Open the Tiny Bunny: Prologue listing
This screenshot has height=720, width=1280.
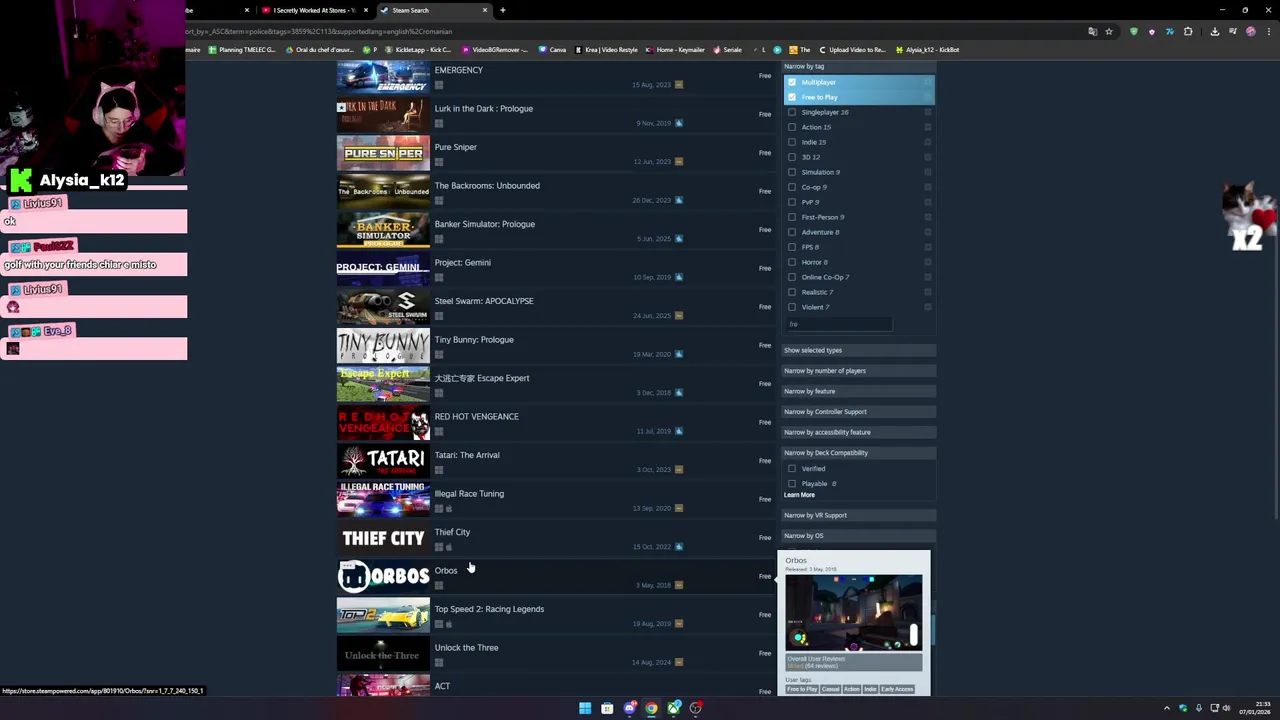click(555, 346)
